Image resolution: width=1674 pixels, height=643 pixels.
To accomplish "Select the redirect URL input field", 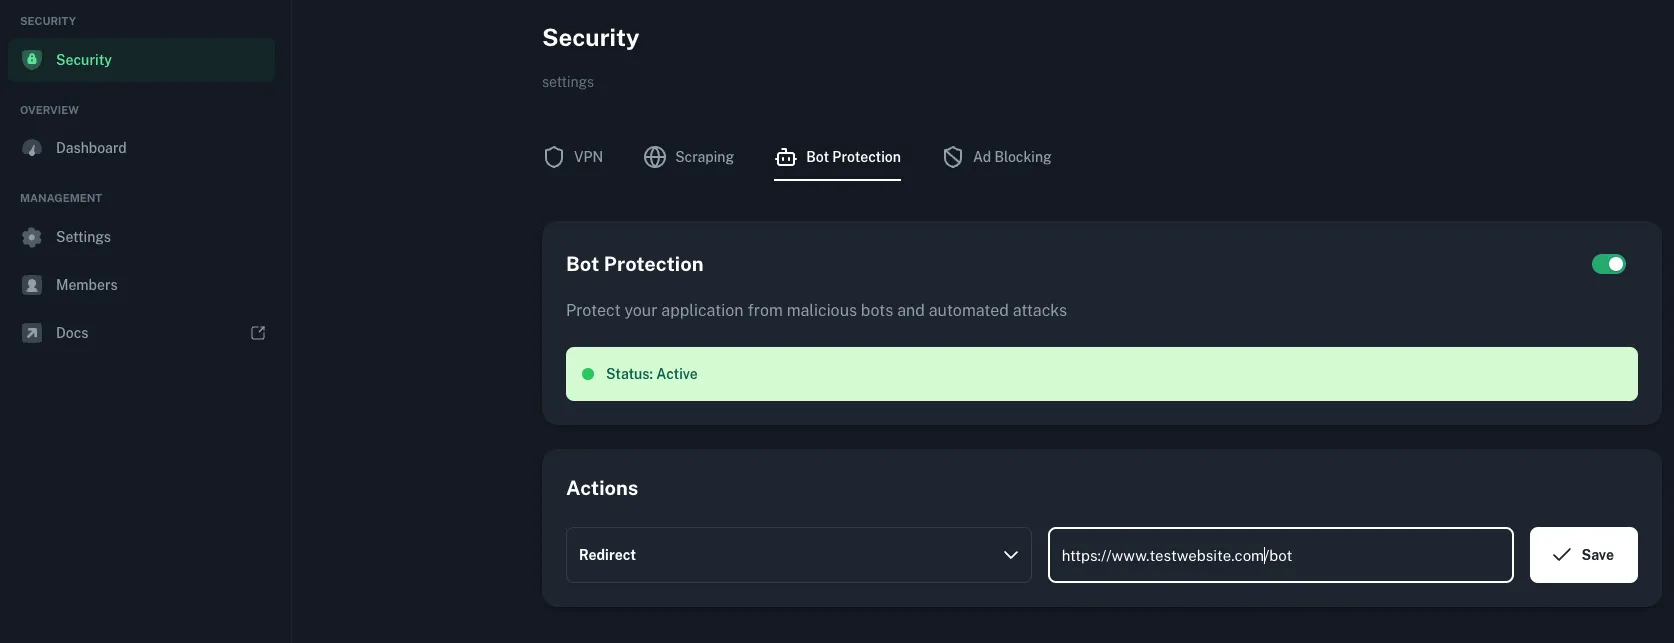I will pyautogui.click(x=1280, y=555).
